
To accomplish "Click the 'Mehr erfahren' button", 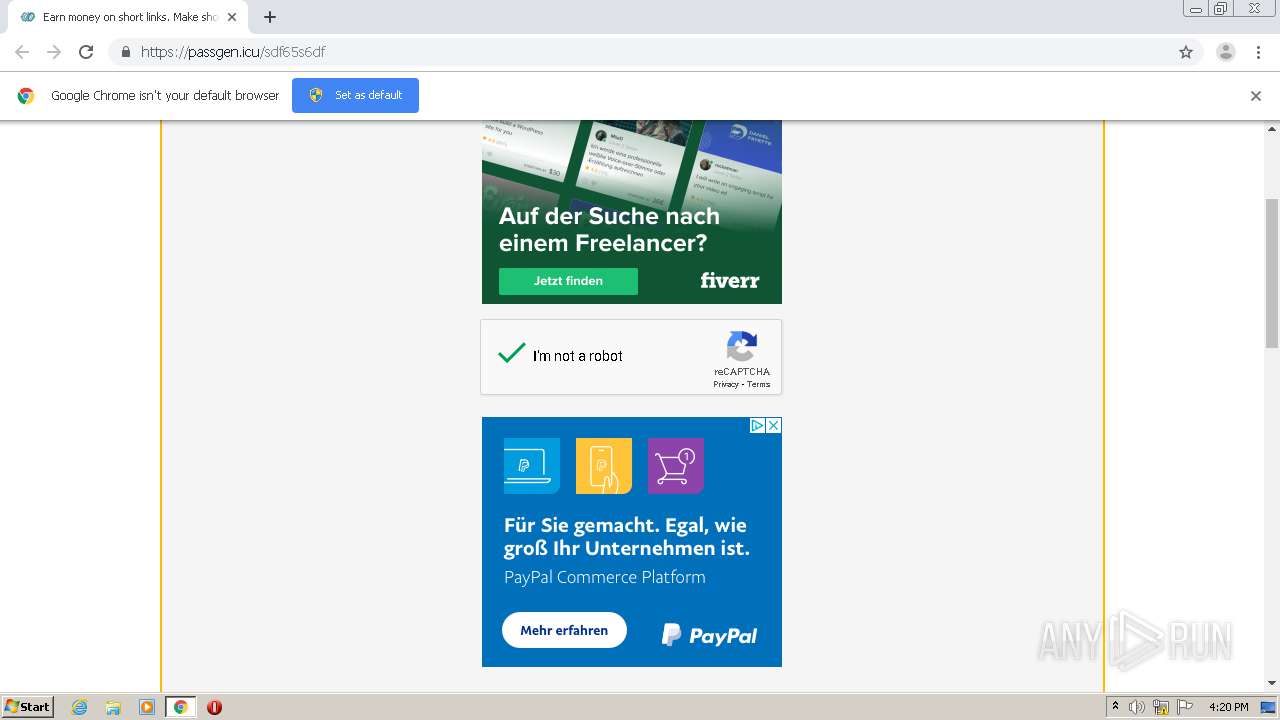I will tap(564, 631).
